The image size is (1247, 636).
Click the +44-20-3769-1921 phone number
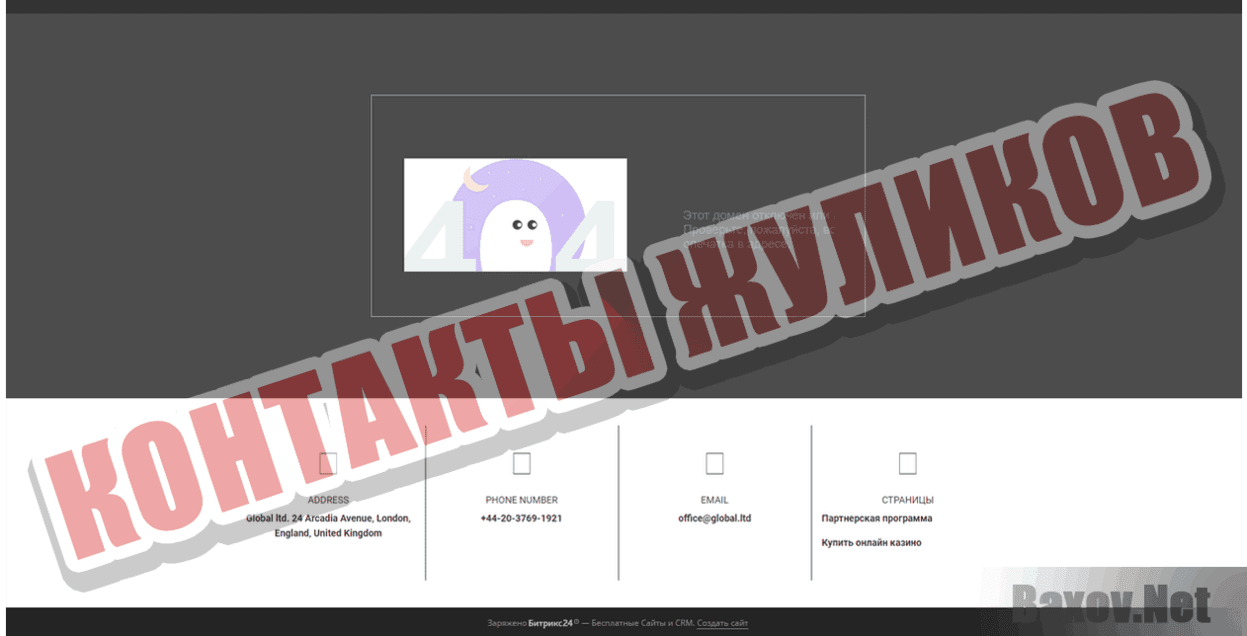point(521,518)
